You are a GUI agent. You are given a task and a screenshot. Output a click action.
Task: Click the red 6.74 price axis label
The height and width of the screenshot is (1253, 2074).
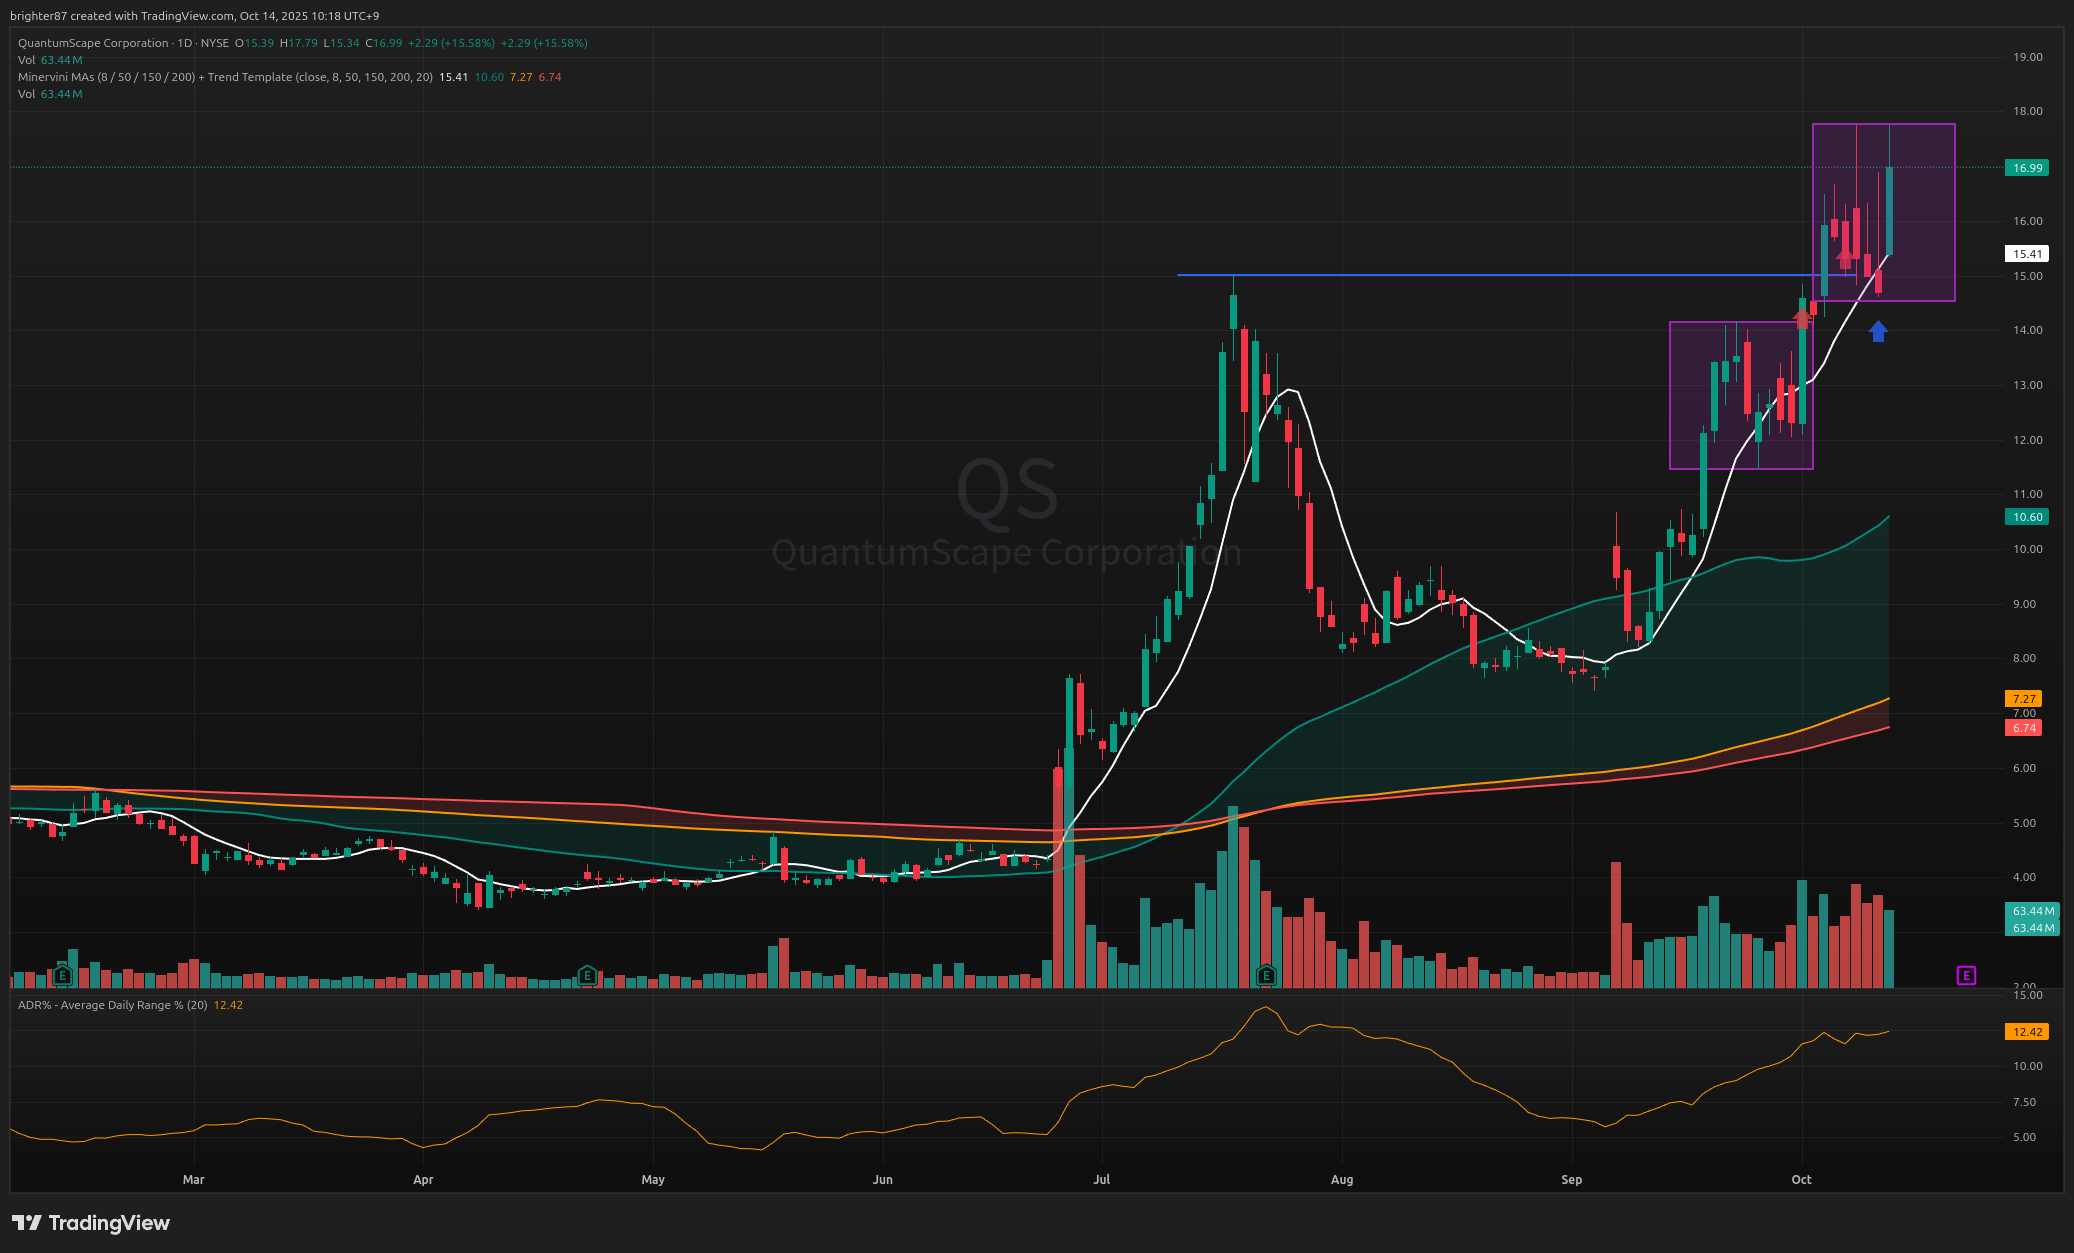click(x=2024, y=728)
